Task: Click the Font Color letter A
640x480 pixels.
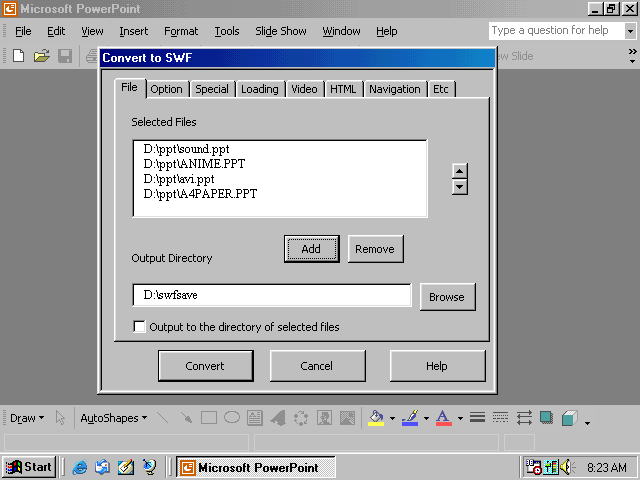Action: click(444, 418)
